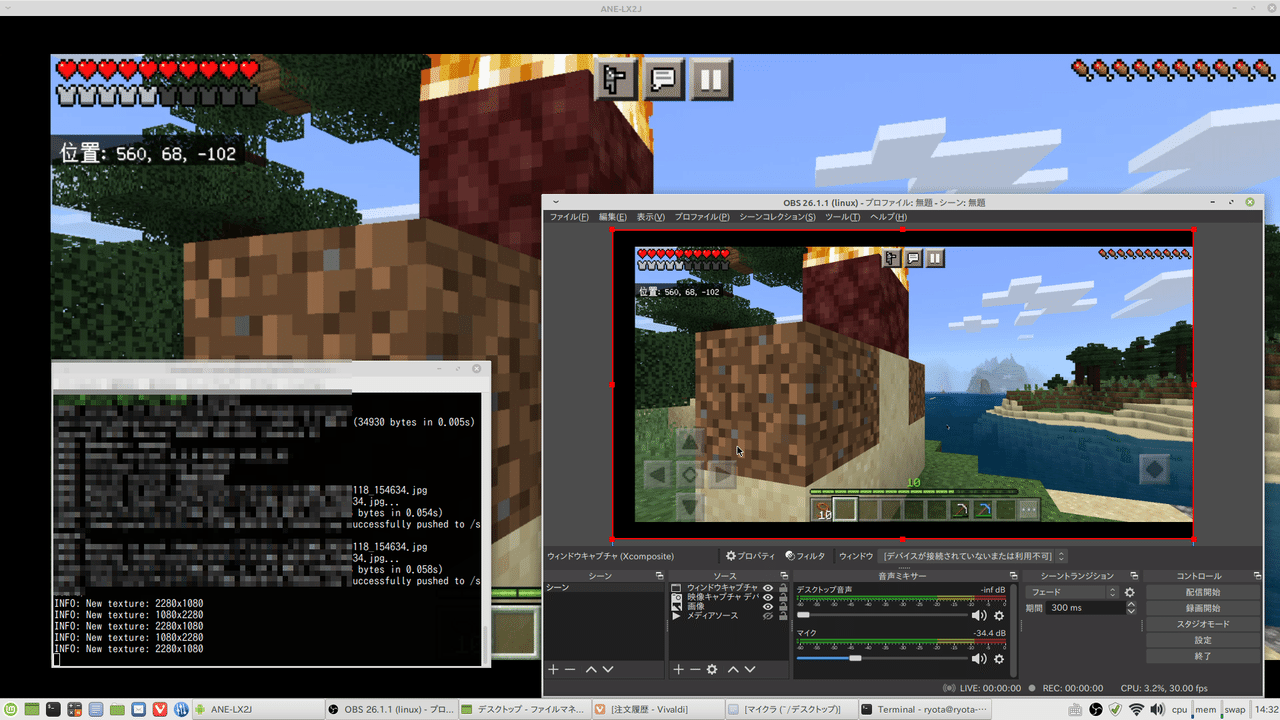
Task: Click the 期間 300 ms duration field
Action: 1084,608
